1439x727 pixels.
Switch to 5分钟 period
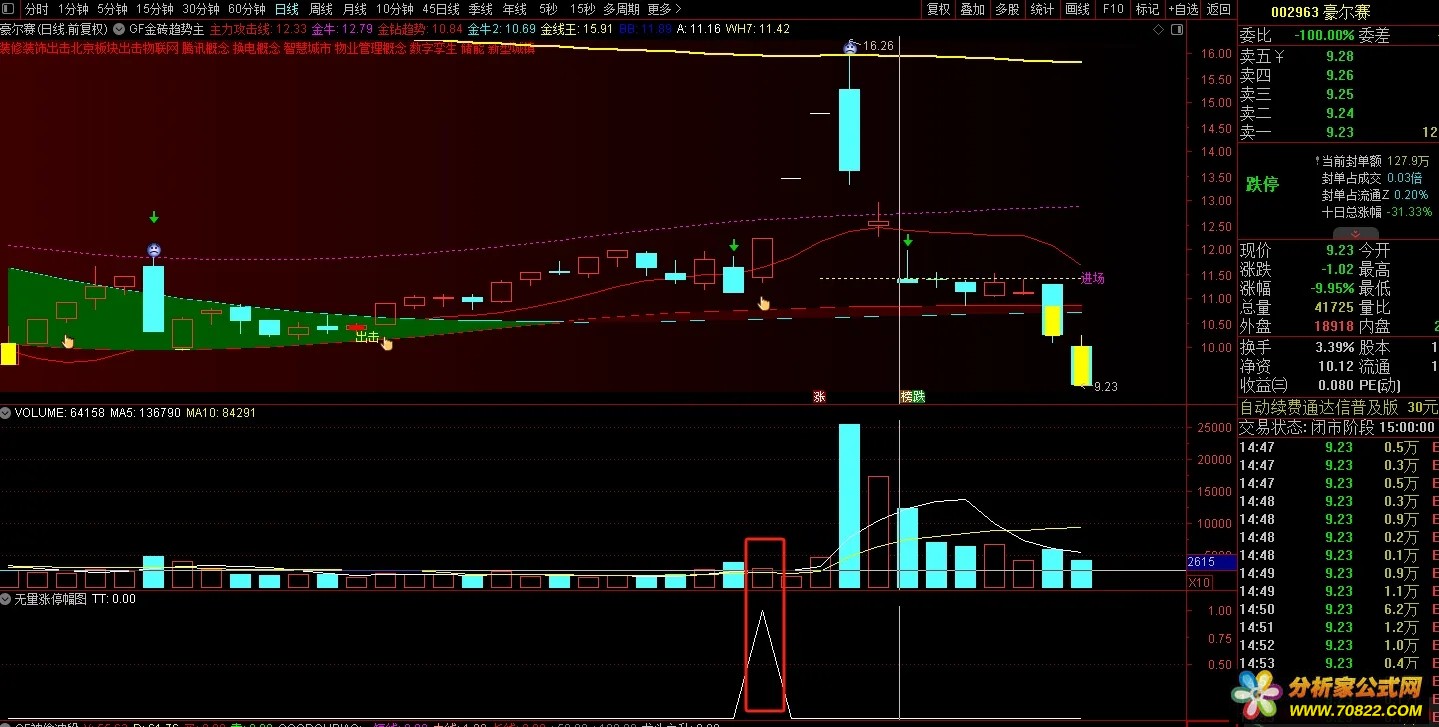(112, 9)
